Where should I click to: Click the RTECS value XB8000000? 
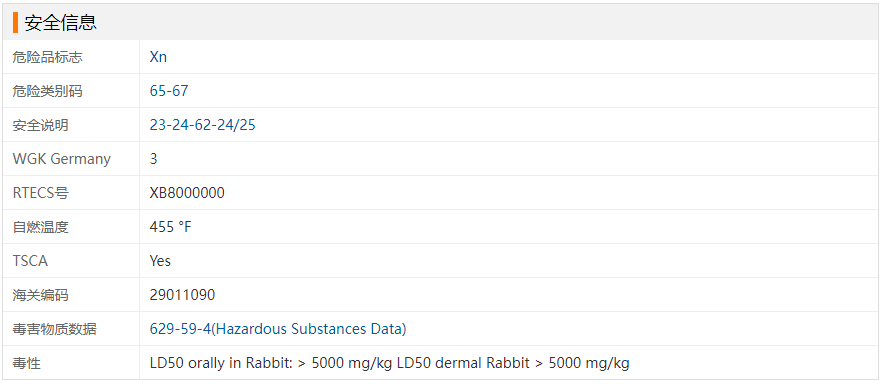187,193
